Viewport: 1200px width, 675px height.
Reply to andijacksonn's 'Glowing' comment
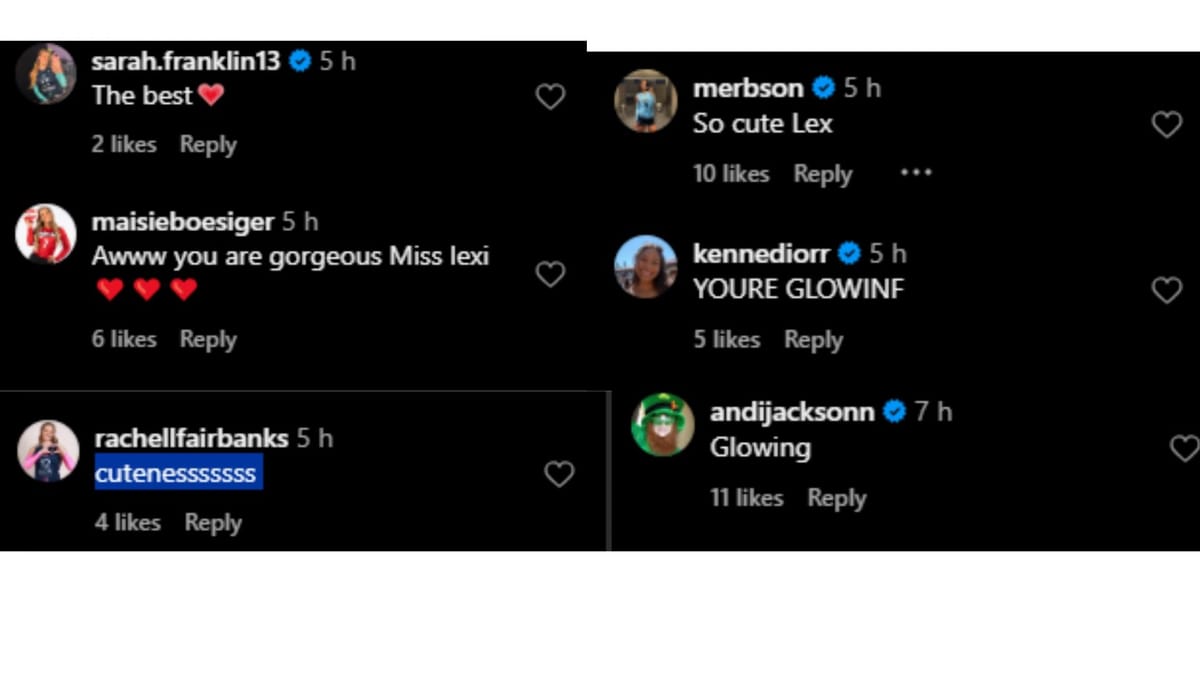point(836,497)
